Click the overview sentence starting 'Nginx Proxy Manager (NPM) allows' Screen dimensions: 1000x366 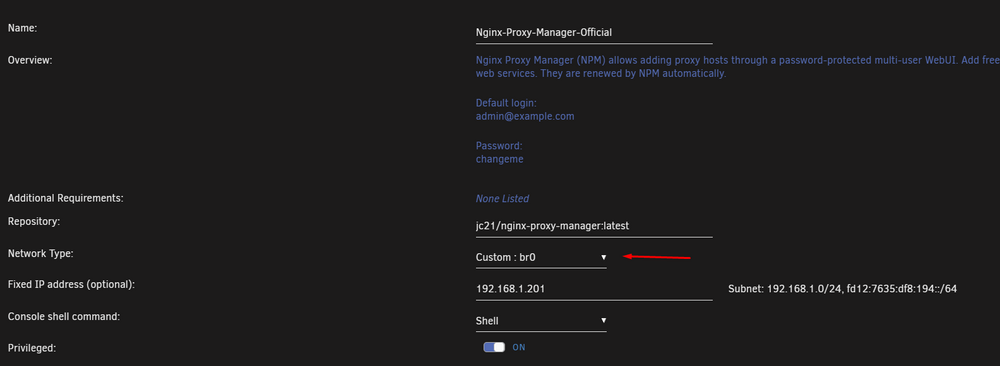click(x=738, y=67)
